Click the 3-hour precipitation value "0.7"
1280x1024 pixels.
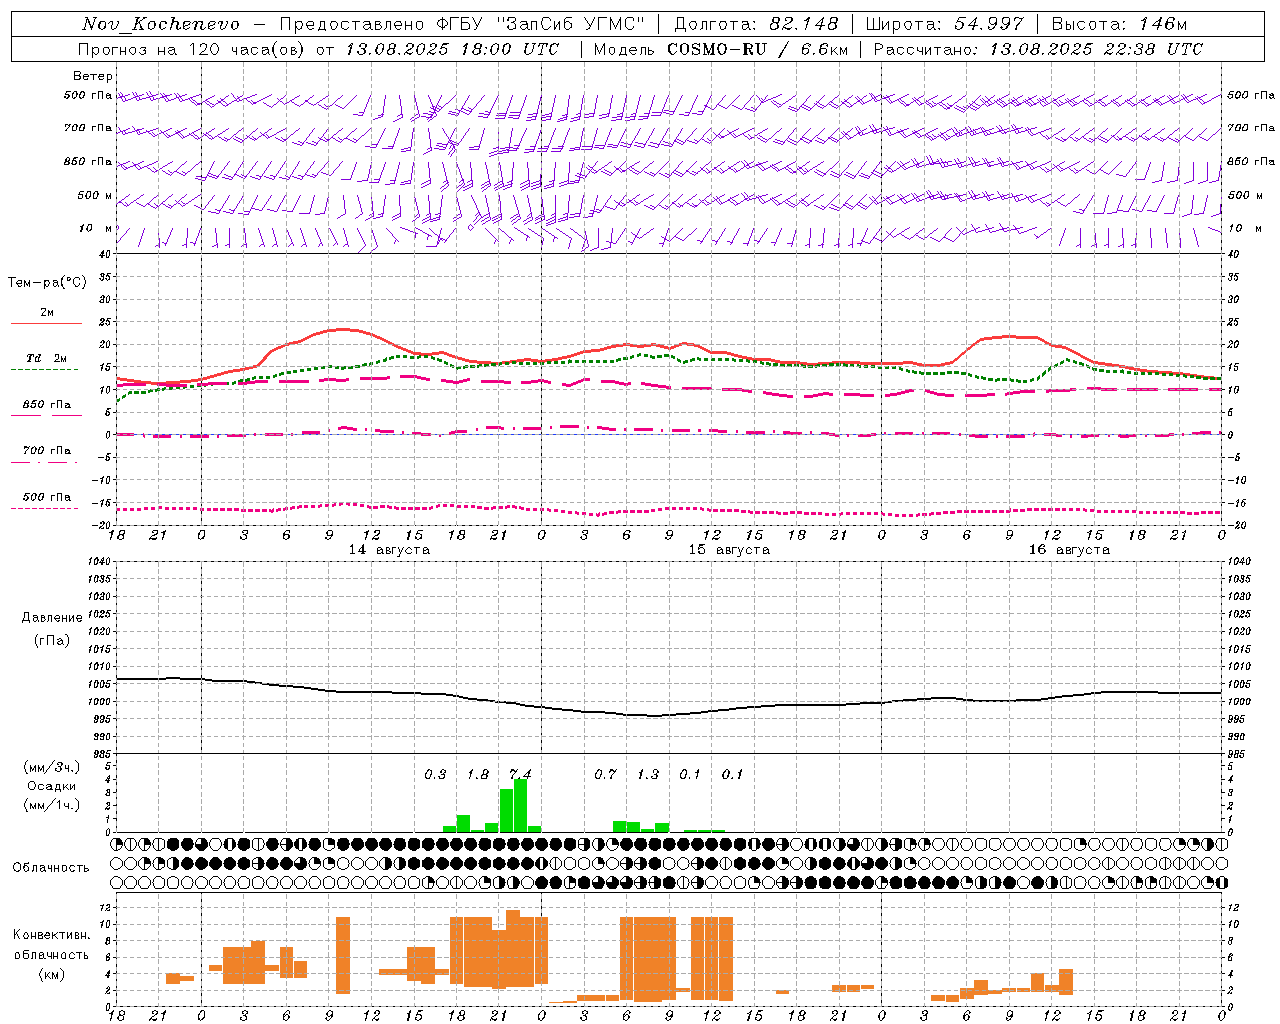click(x=605, y=774)
